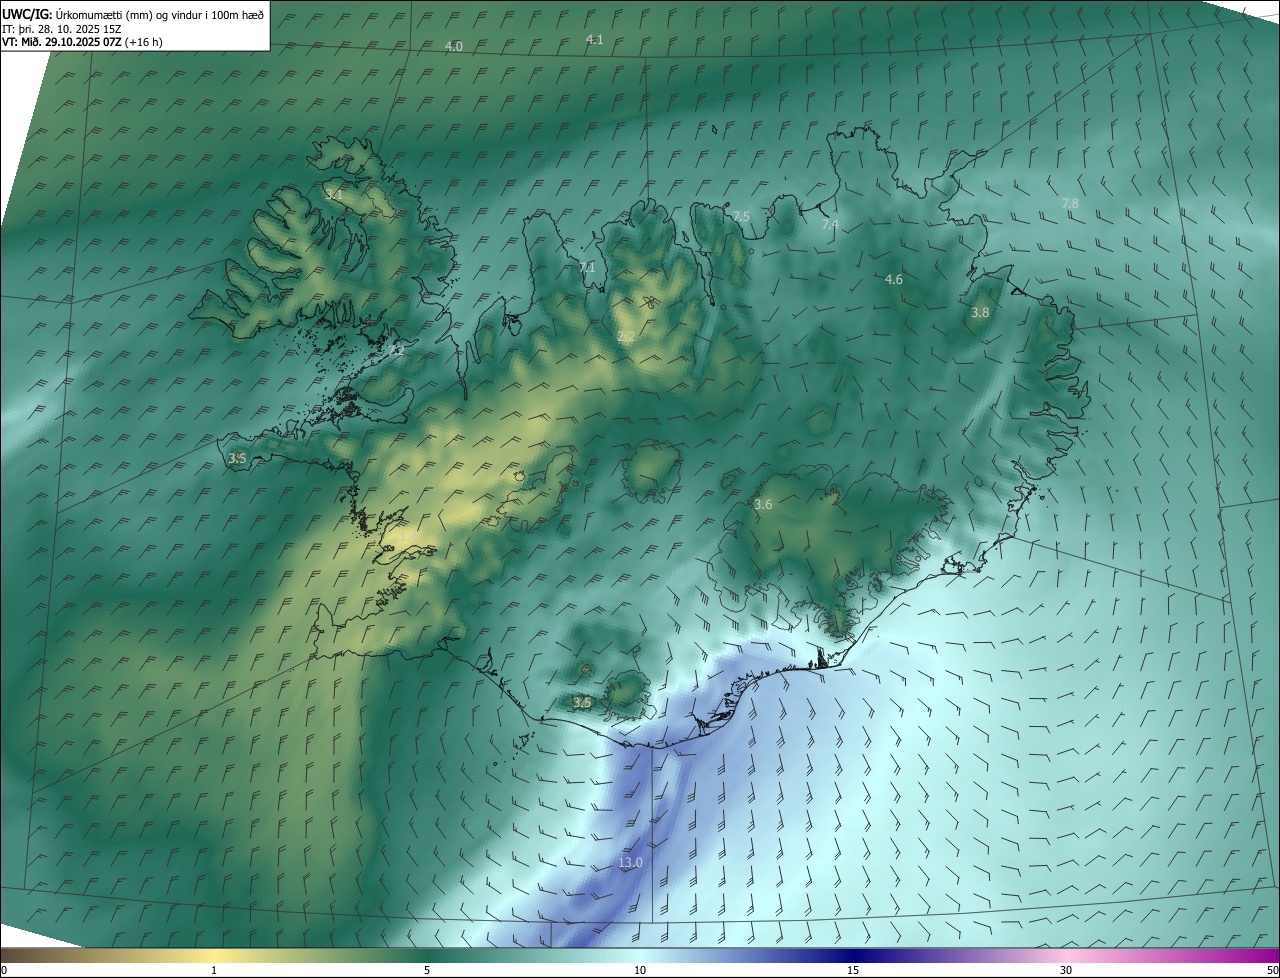Click the 3.6 value label
The height and width of the screenshot is (978, 1280).
pos(763,504)
